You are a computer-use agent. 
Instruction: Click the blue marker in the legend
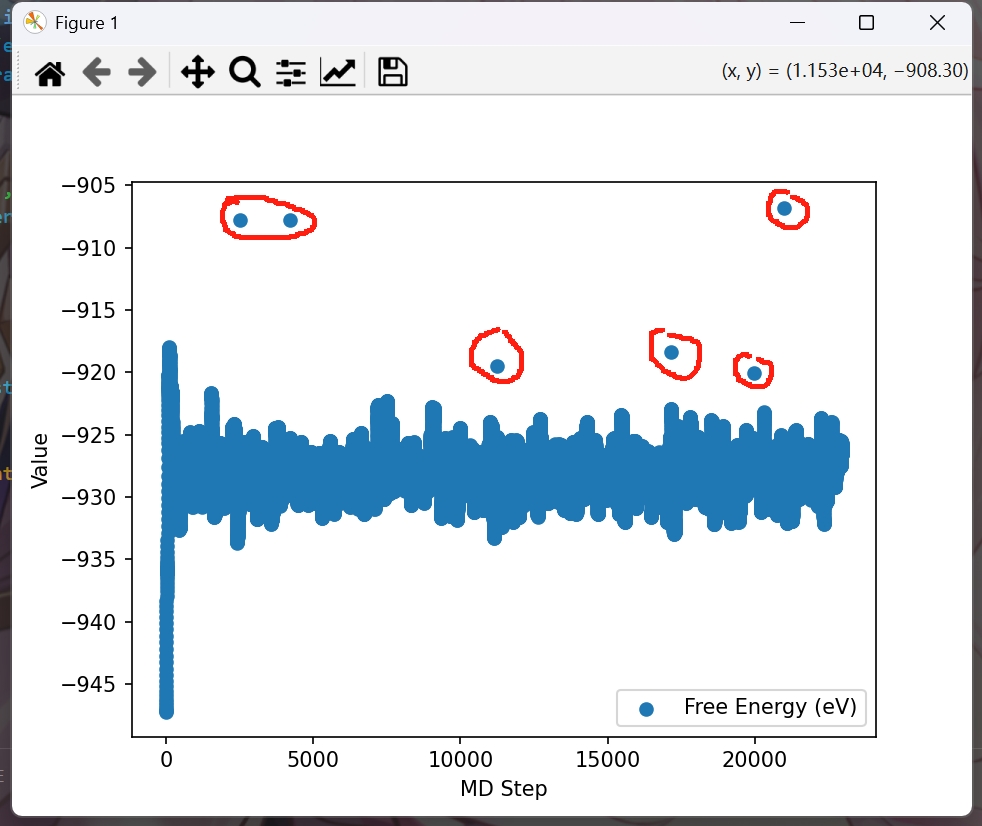[646, 709]
